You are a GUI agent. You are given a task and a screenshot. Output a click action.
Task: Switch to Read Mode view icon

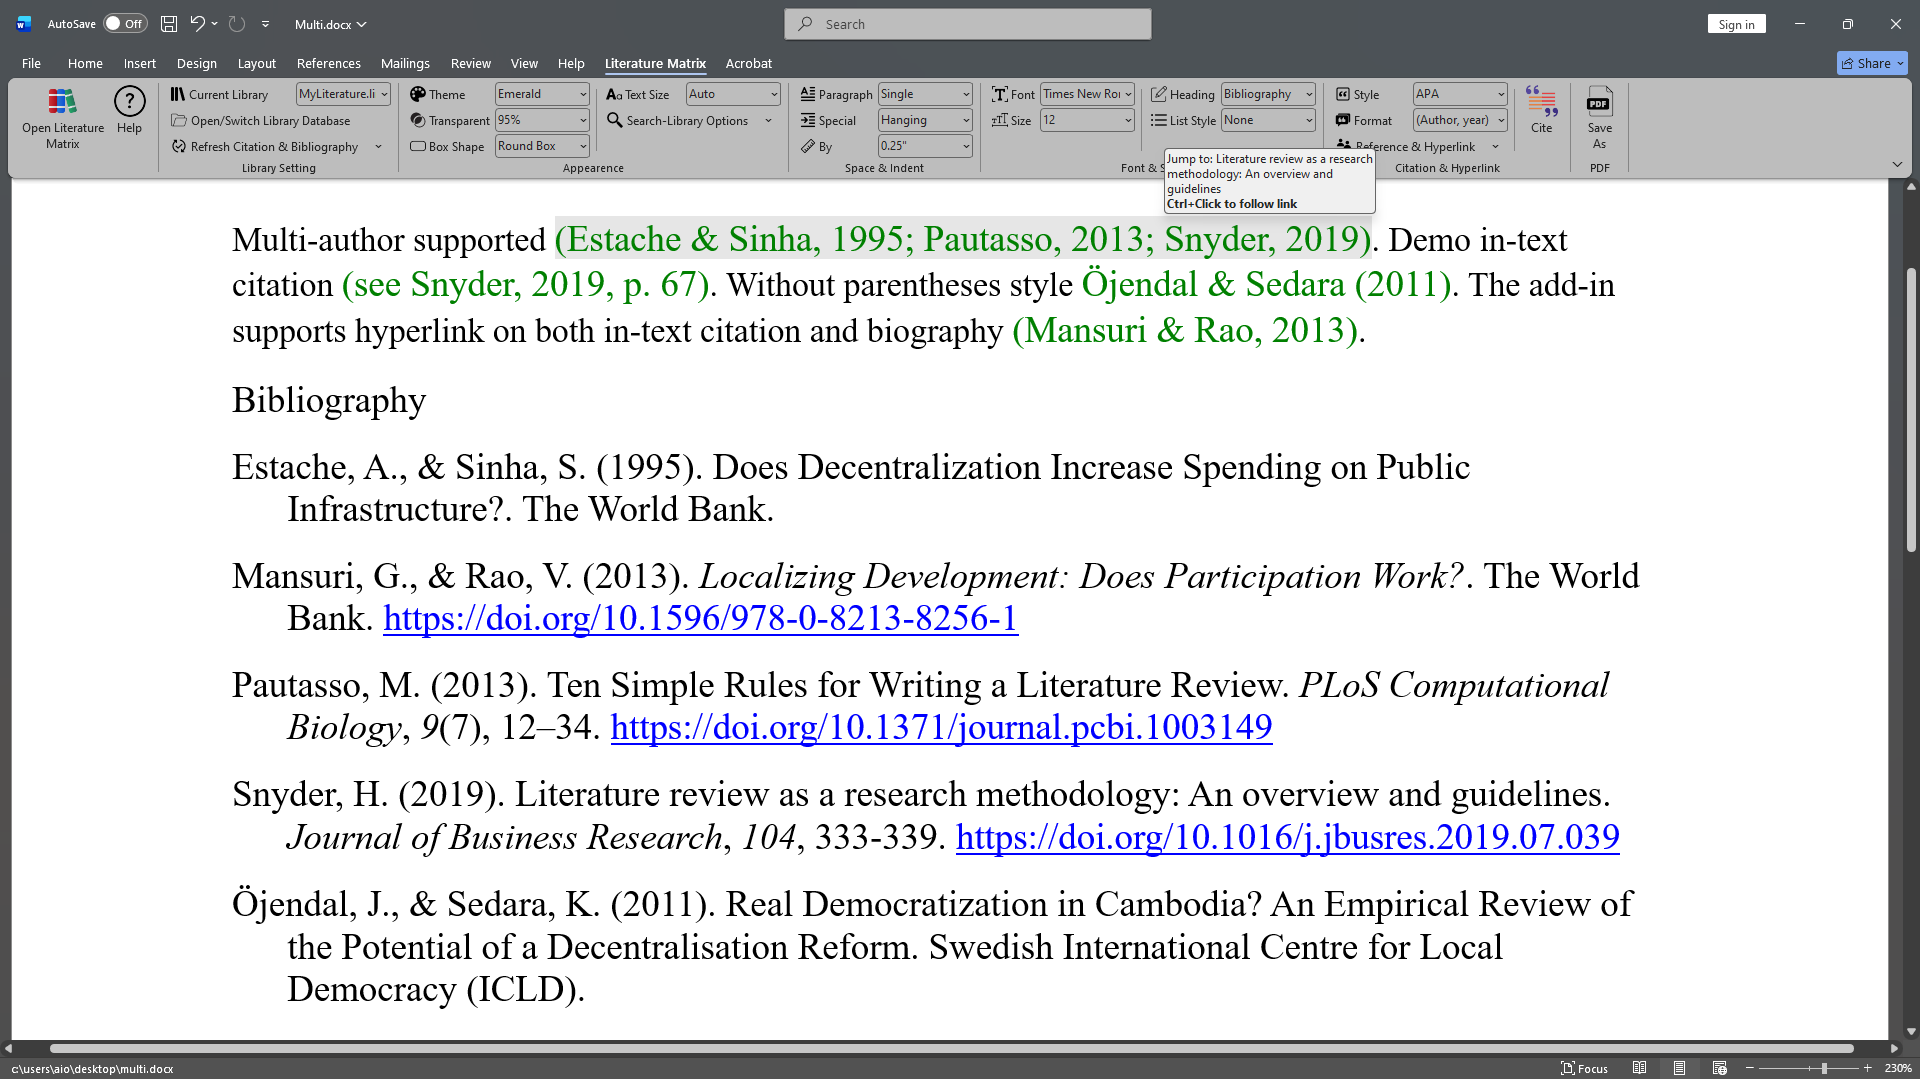1639,1068
